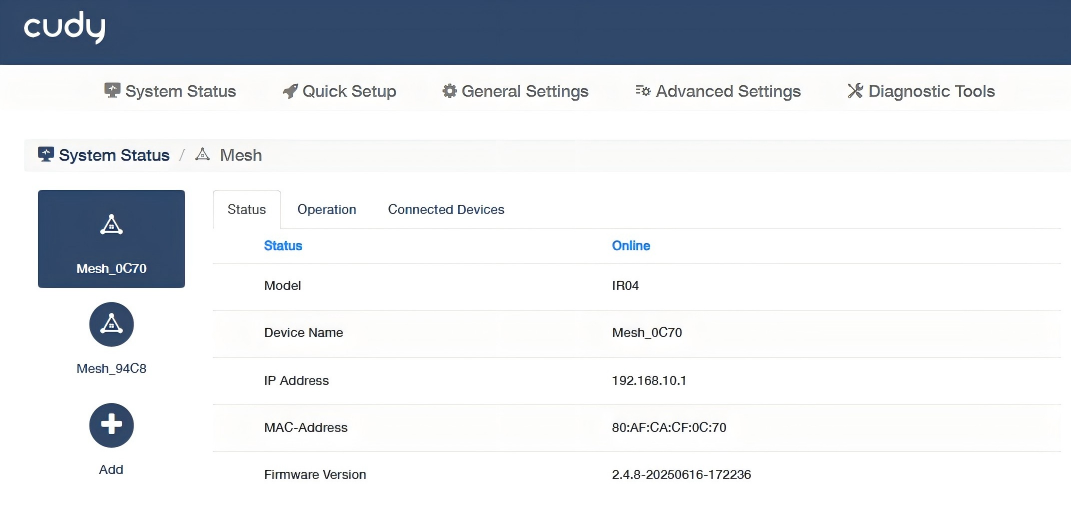The height and width of the screenshot is (522, 1071).
Task: Select the Mesh_0C70 node icon
Action: [x=112, y=225]
